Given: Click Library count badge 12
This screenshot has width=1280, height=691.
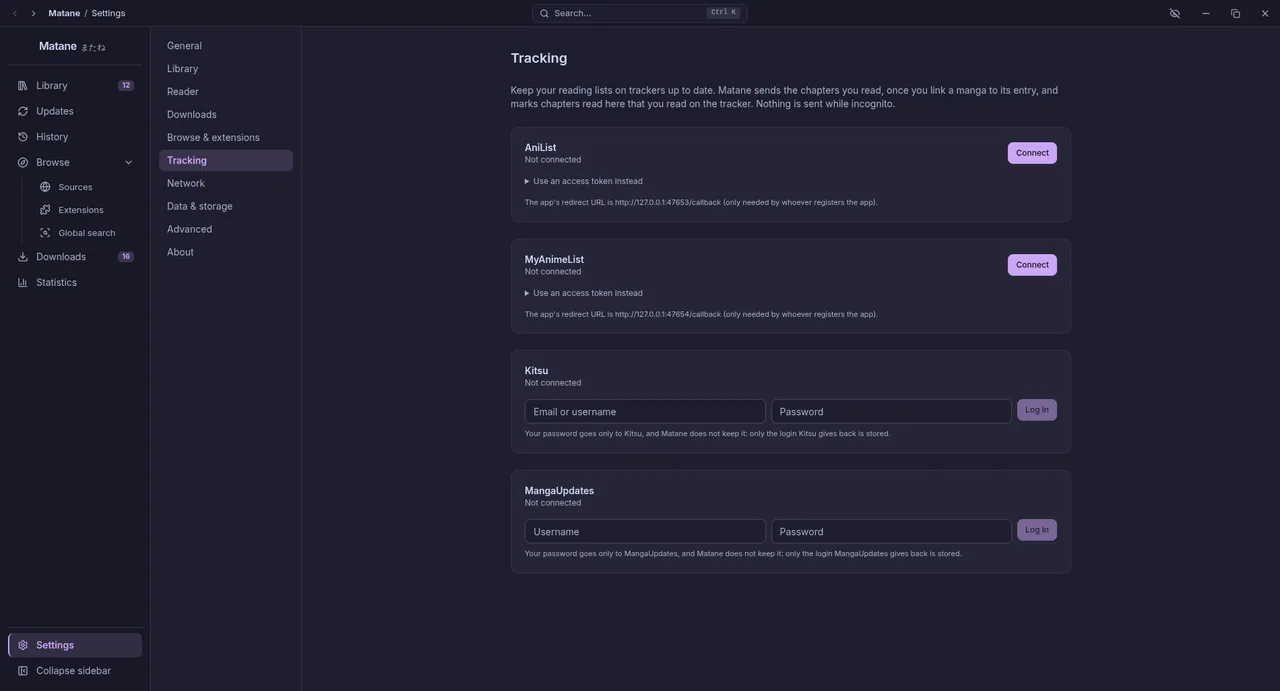Looking at the screenshot, I should click(126, 86).
